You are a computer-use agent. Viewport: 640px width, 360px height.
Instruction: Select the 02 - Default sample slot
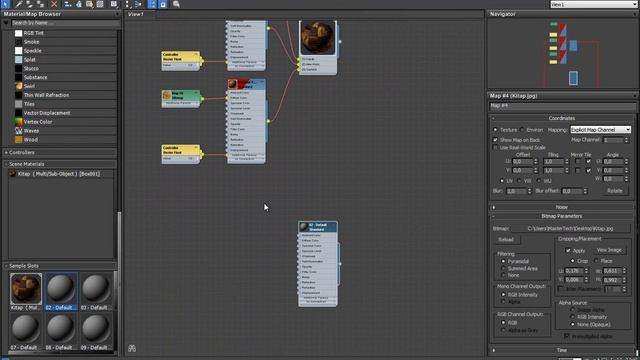(61, 292)
